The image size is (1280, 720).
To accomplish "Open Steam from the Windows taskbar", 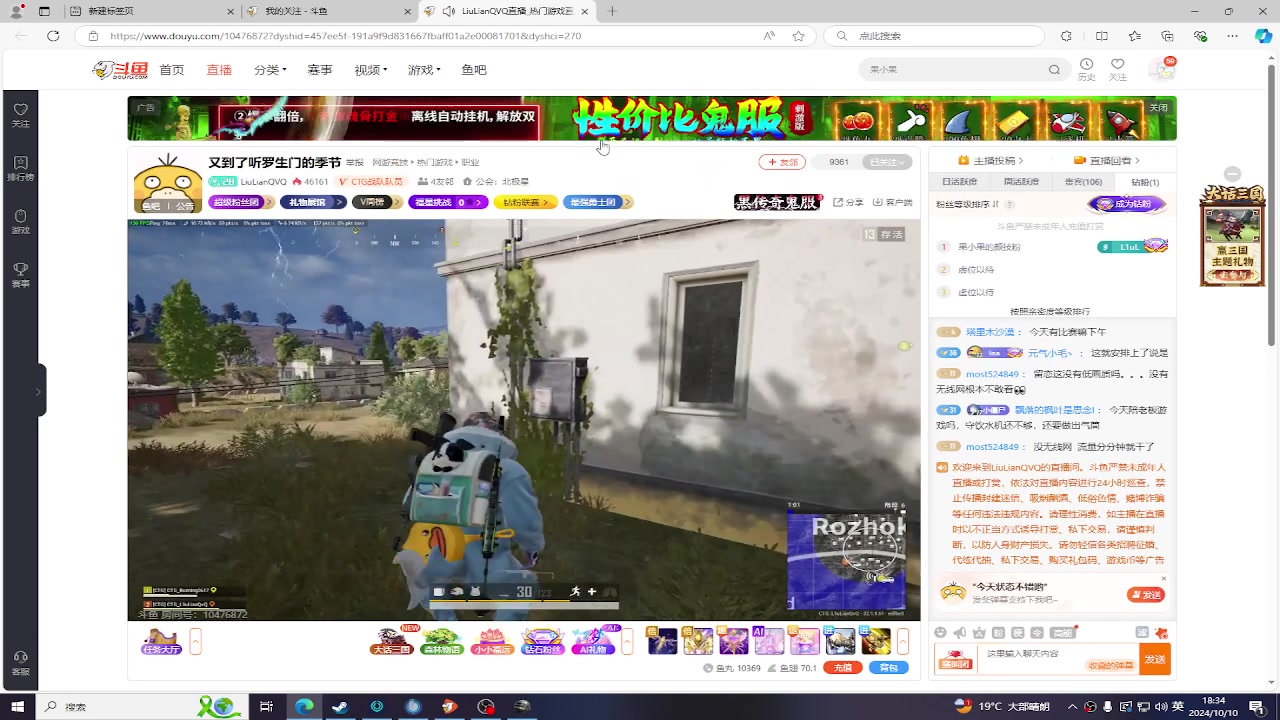I will [x=340, y=706].
